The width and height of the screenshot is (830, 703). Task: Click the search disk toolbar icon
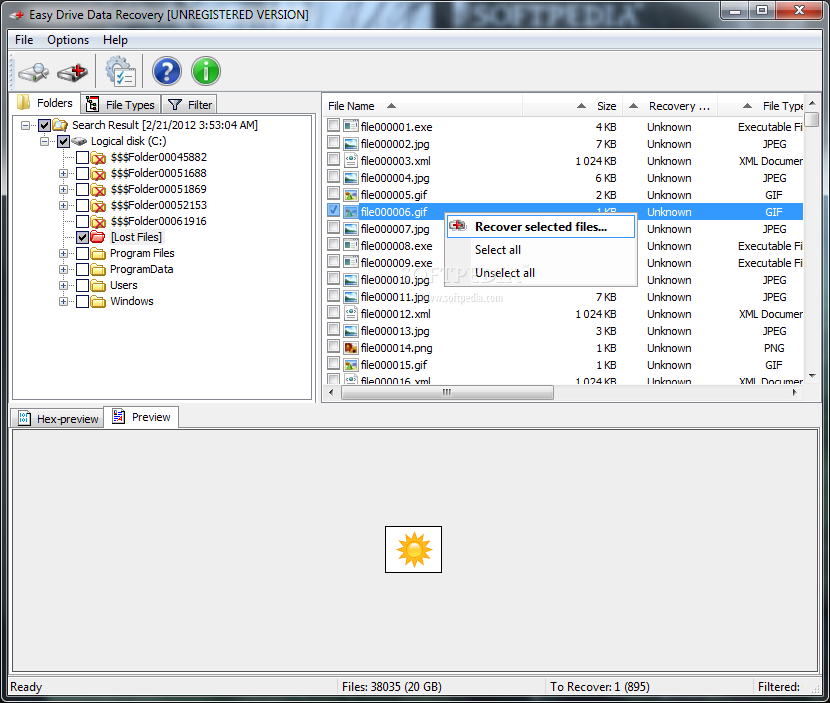point(33,72)
